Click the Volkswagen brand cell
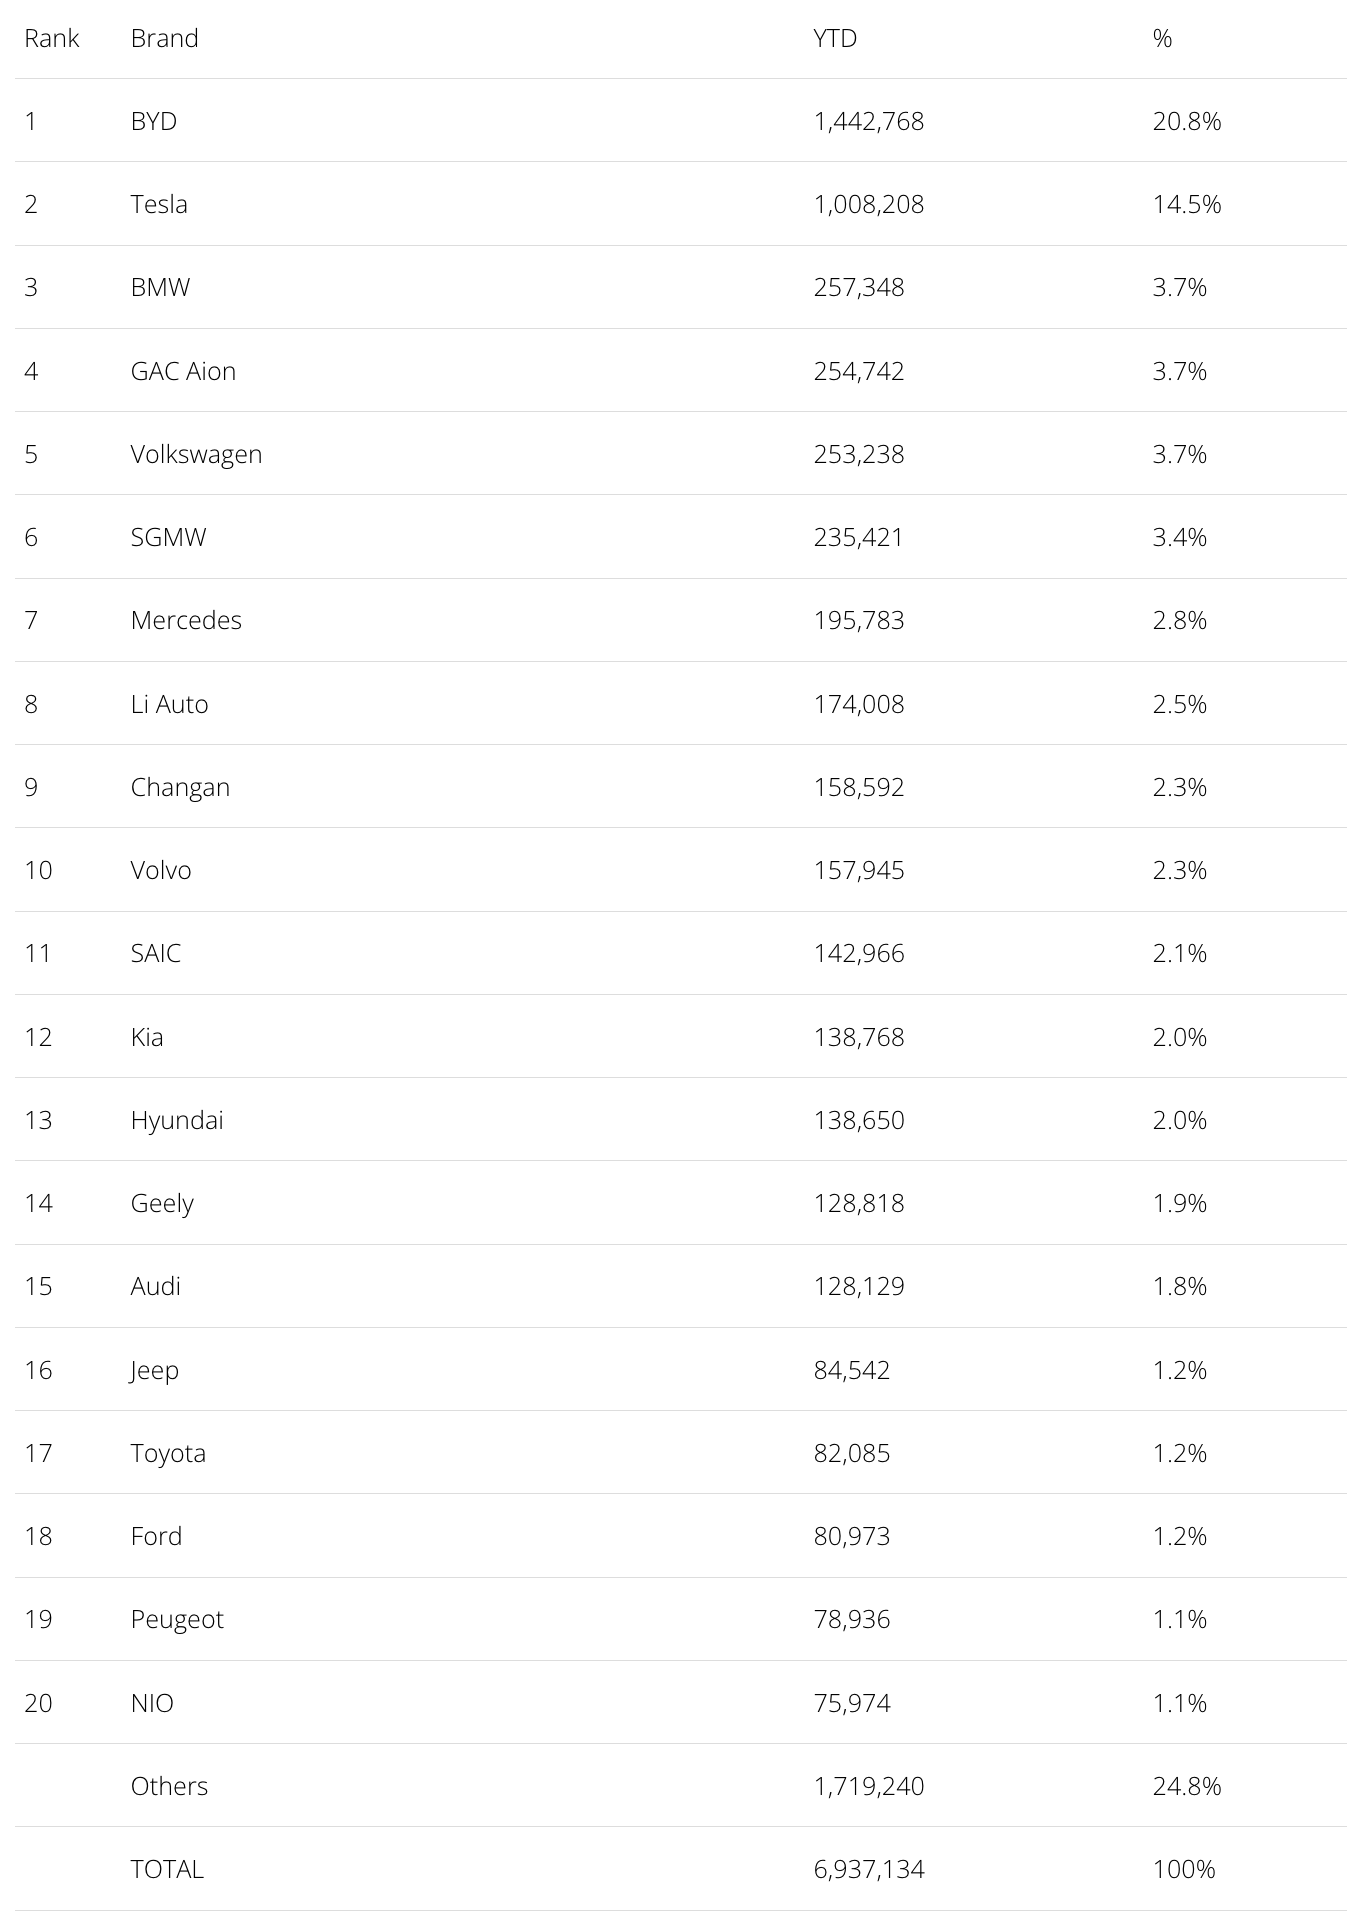1366x1931 pixels. point(196,454)
